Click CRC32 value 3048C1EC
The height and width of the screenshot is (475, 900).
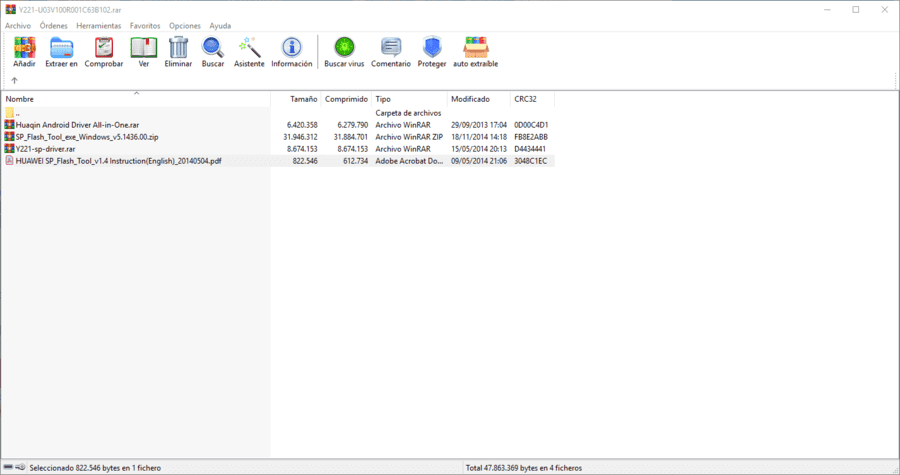[530, 161]
